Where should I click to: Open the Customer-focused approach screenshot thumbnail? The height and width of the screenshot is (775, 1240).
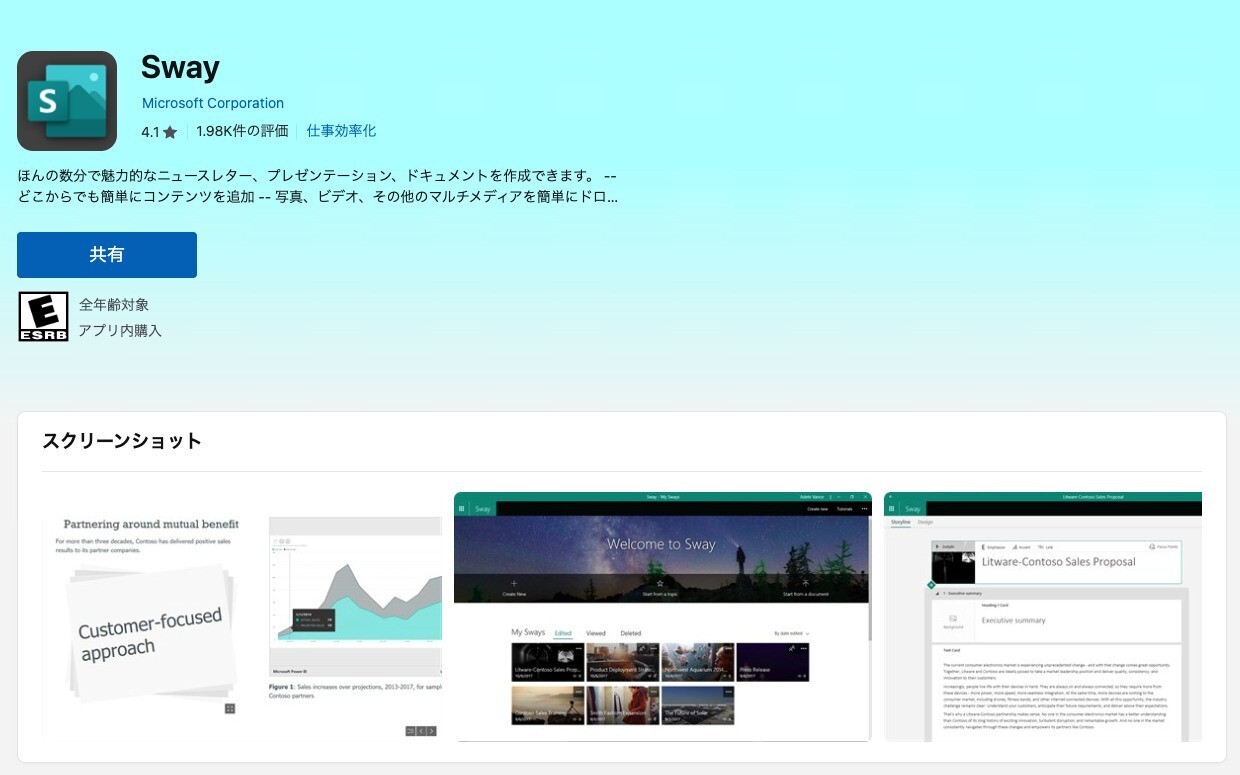pyautogui.click(x=242, y=617)
